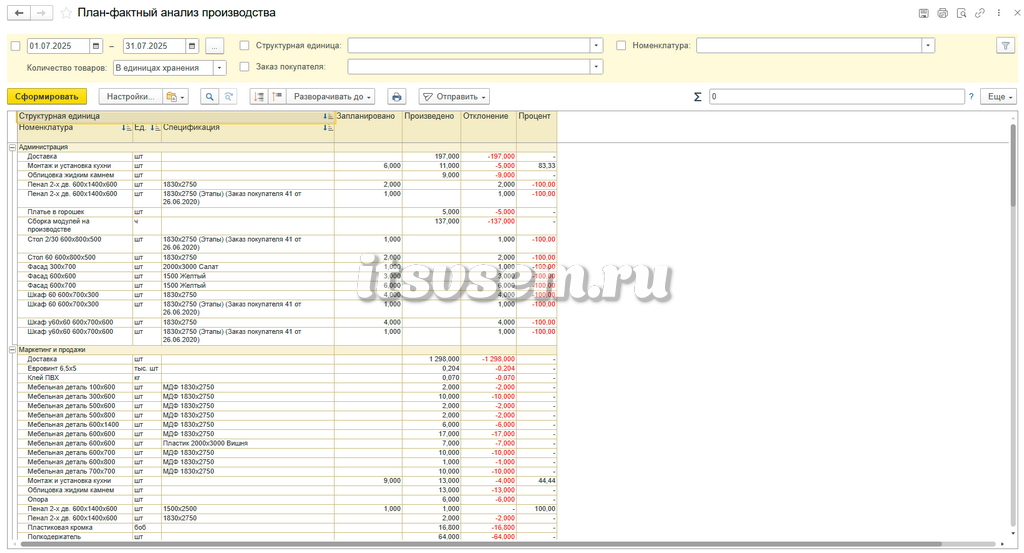Open print preview icon in the title bar
The width and height of the screenshot is (1024, 553).
961,13
